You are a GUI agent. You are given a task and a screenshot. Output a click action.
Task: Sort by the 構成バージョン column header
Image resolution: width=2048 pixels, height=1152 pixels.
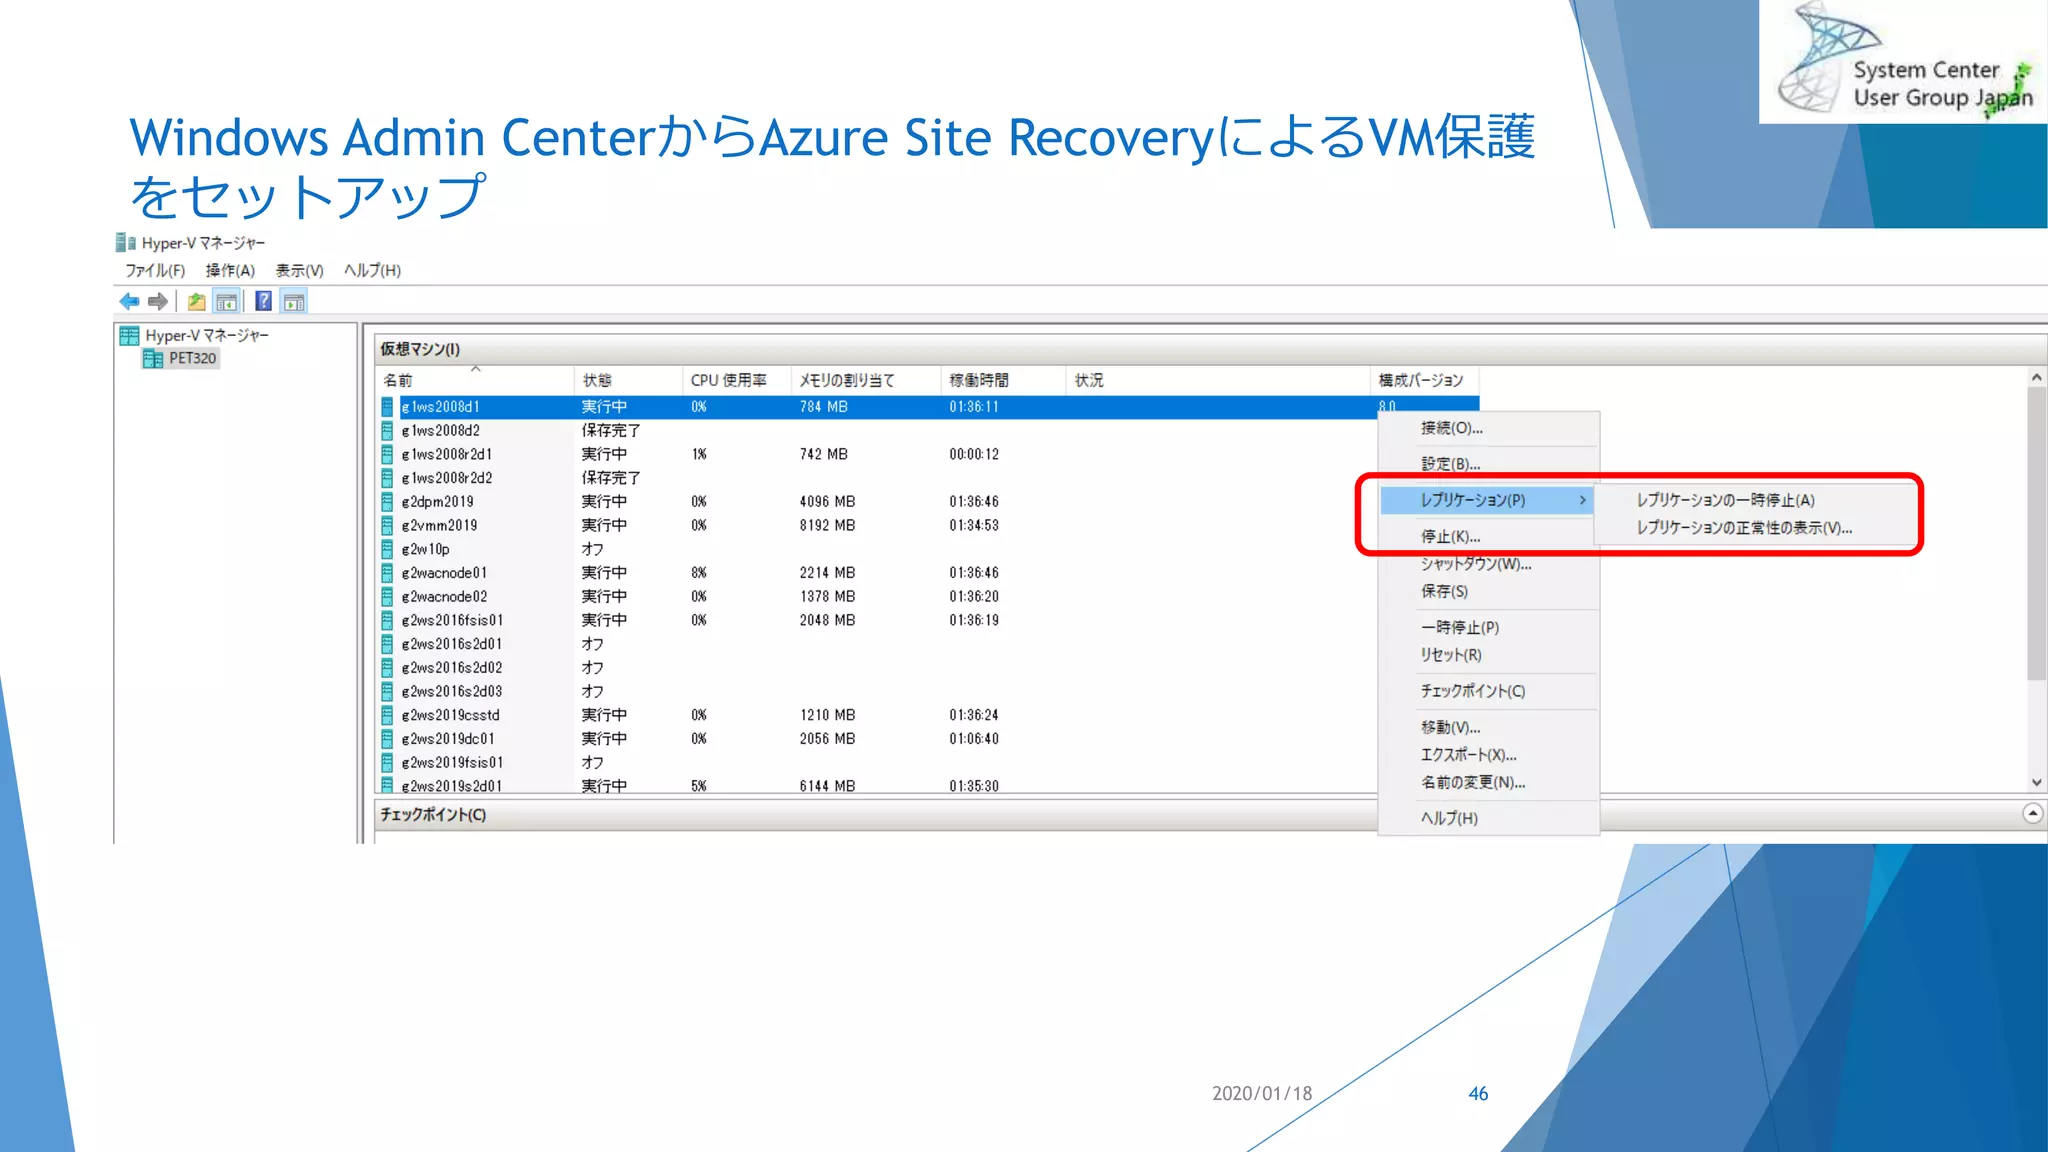(x=1424, y=380)
